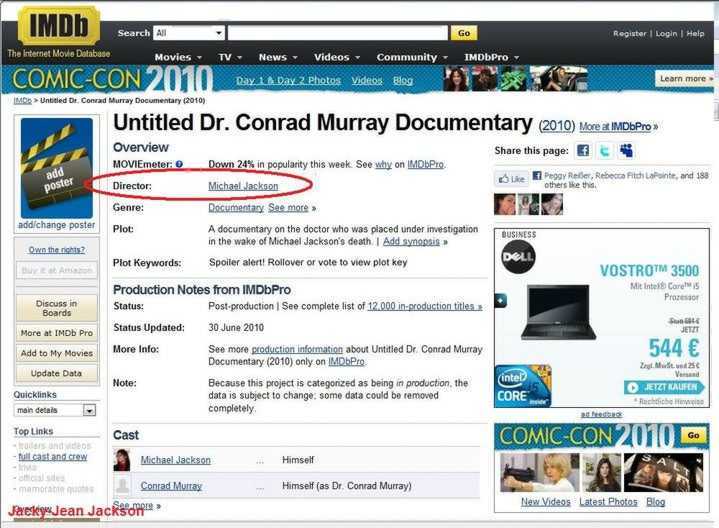Viewport: 719px width, 528px height.
Task: Open Comic-Con banner Videos link
Action: point(367,80)
